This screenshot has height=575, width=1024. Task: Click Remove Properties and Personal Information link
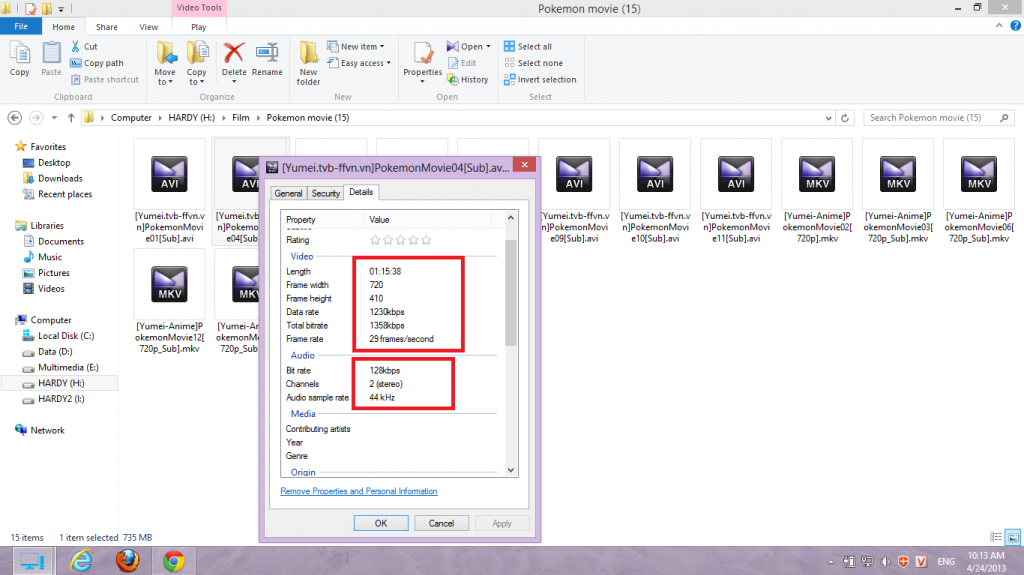359,491
